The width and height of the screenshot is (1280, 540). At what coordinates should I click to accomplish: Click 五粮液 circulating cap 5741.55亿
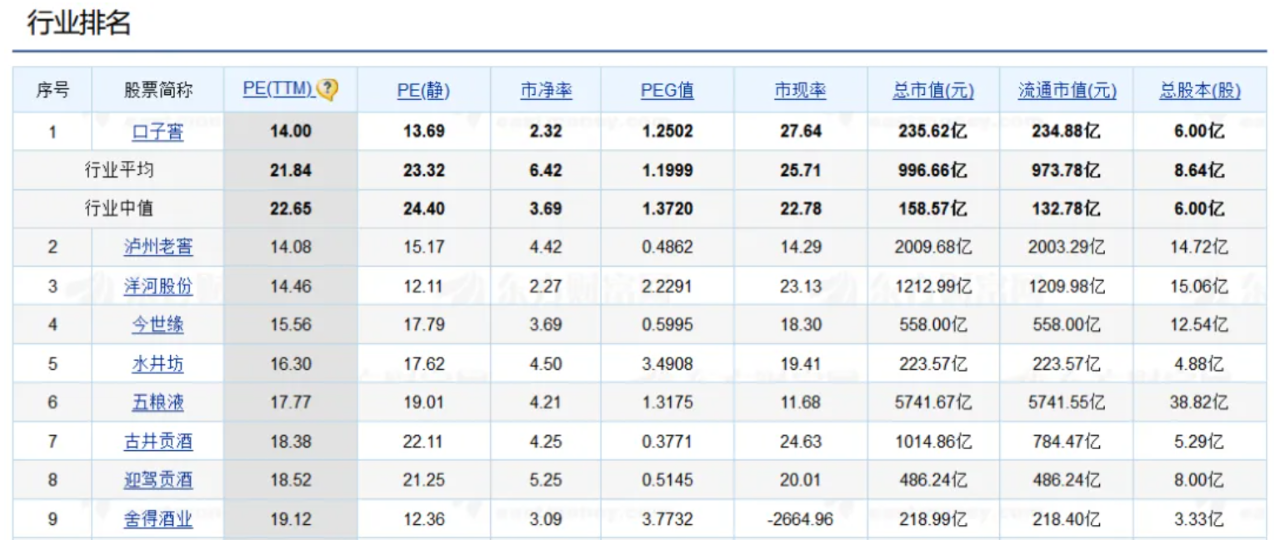[x=1067, y=402]
